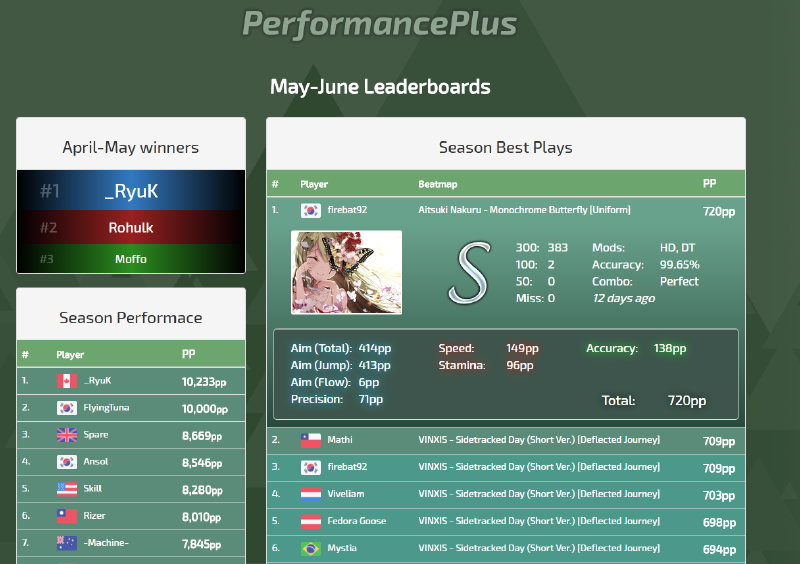Click Aitsuki Nakuru - Monochrome Butterfly beatmap title

coord(524,210)
